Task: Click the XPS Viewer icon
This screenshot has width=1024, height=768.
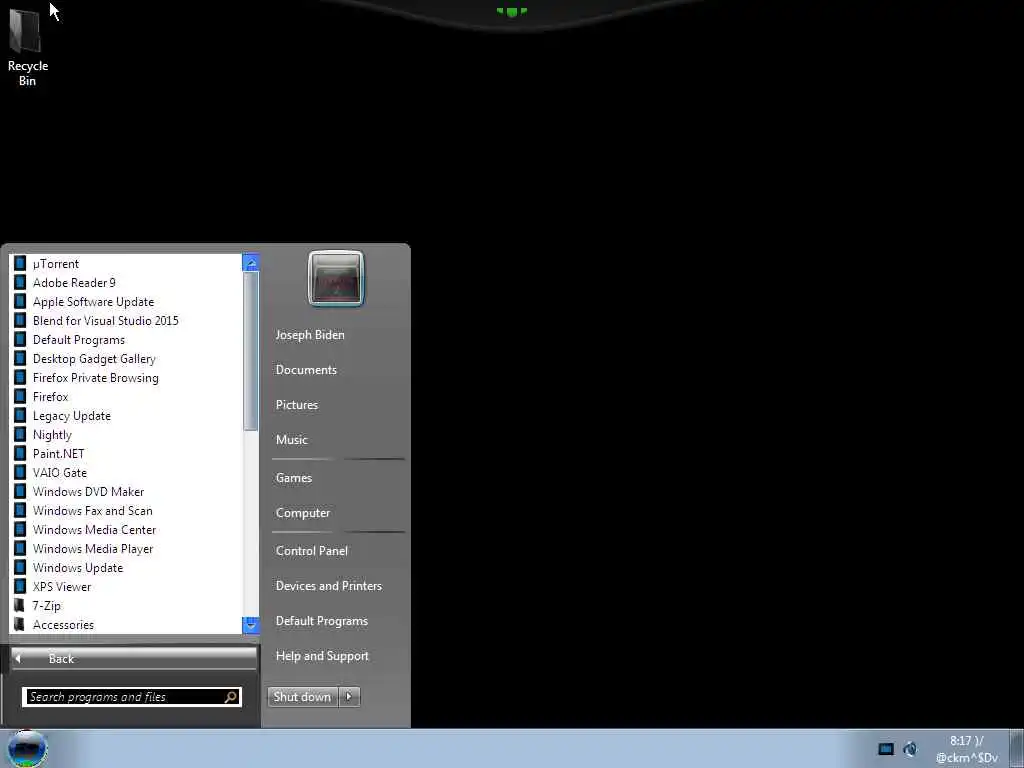Action: 20,586
